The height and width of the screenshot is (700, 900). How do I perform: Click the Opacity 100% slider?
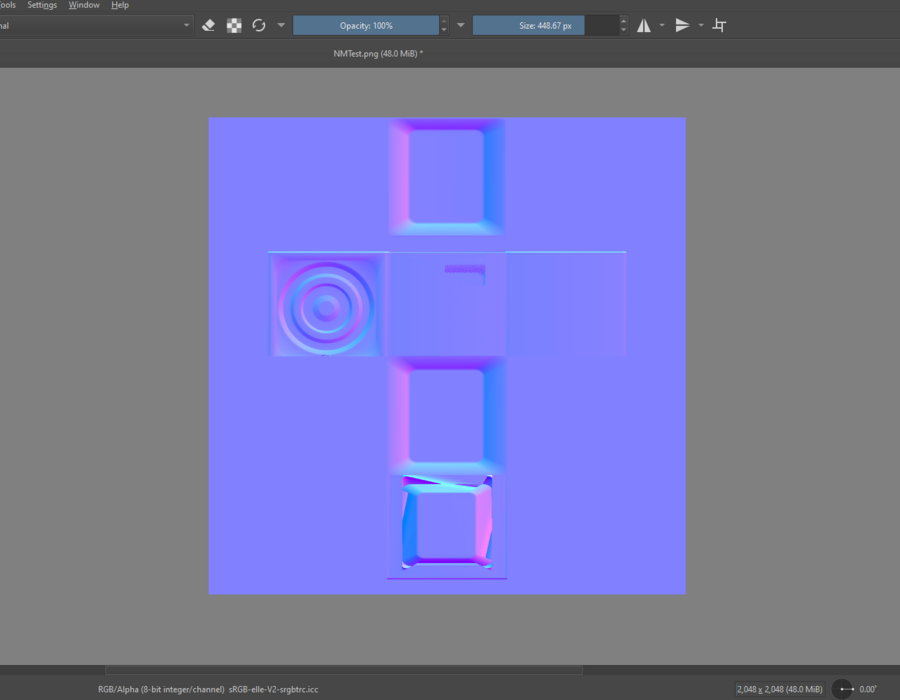tap(366, 25)
